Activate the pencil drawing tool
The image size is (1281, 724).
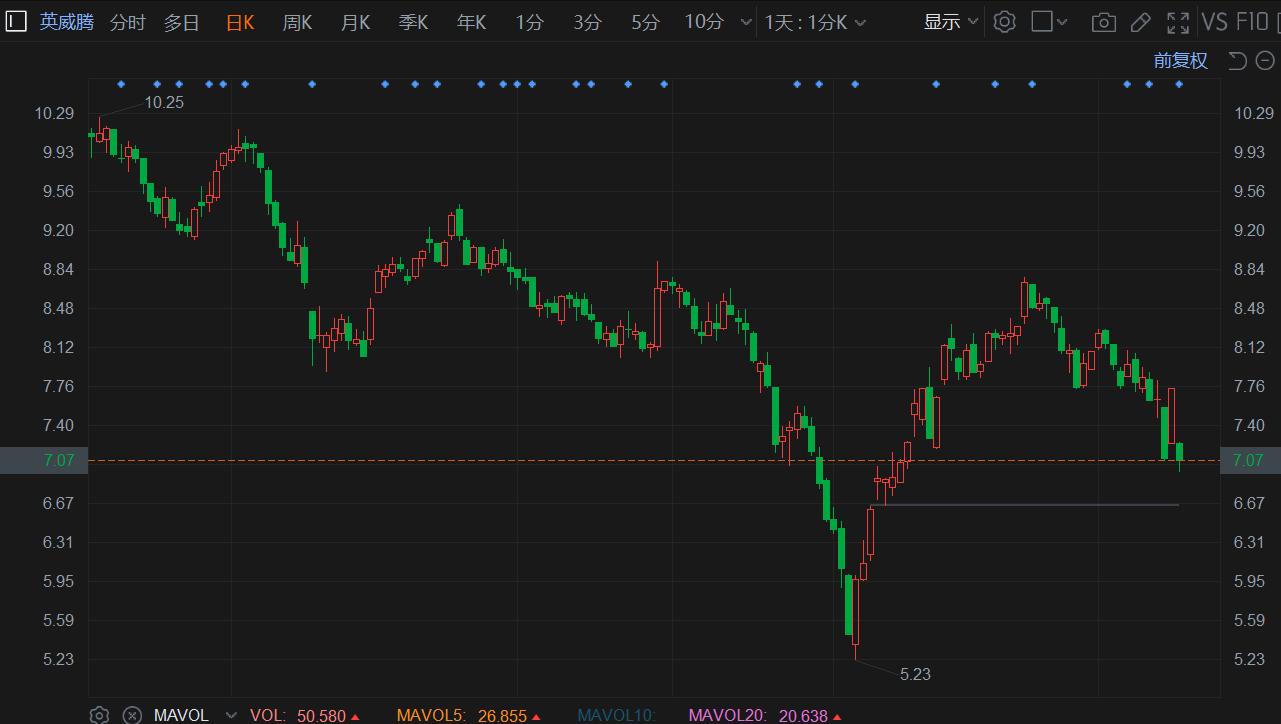pos(1140,22)
